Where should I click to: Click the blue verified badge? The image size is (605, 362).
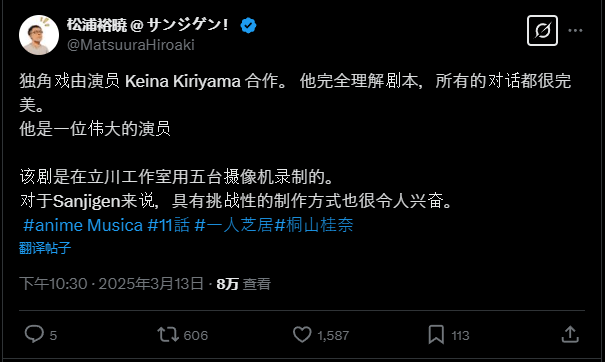(x=248, y=25)
